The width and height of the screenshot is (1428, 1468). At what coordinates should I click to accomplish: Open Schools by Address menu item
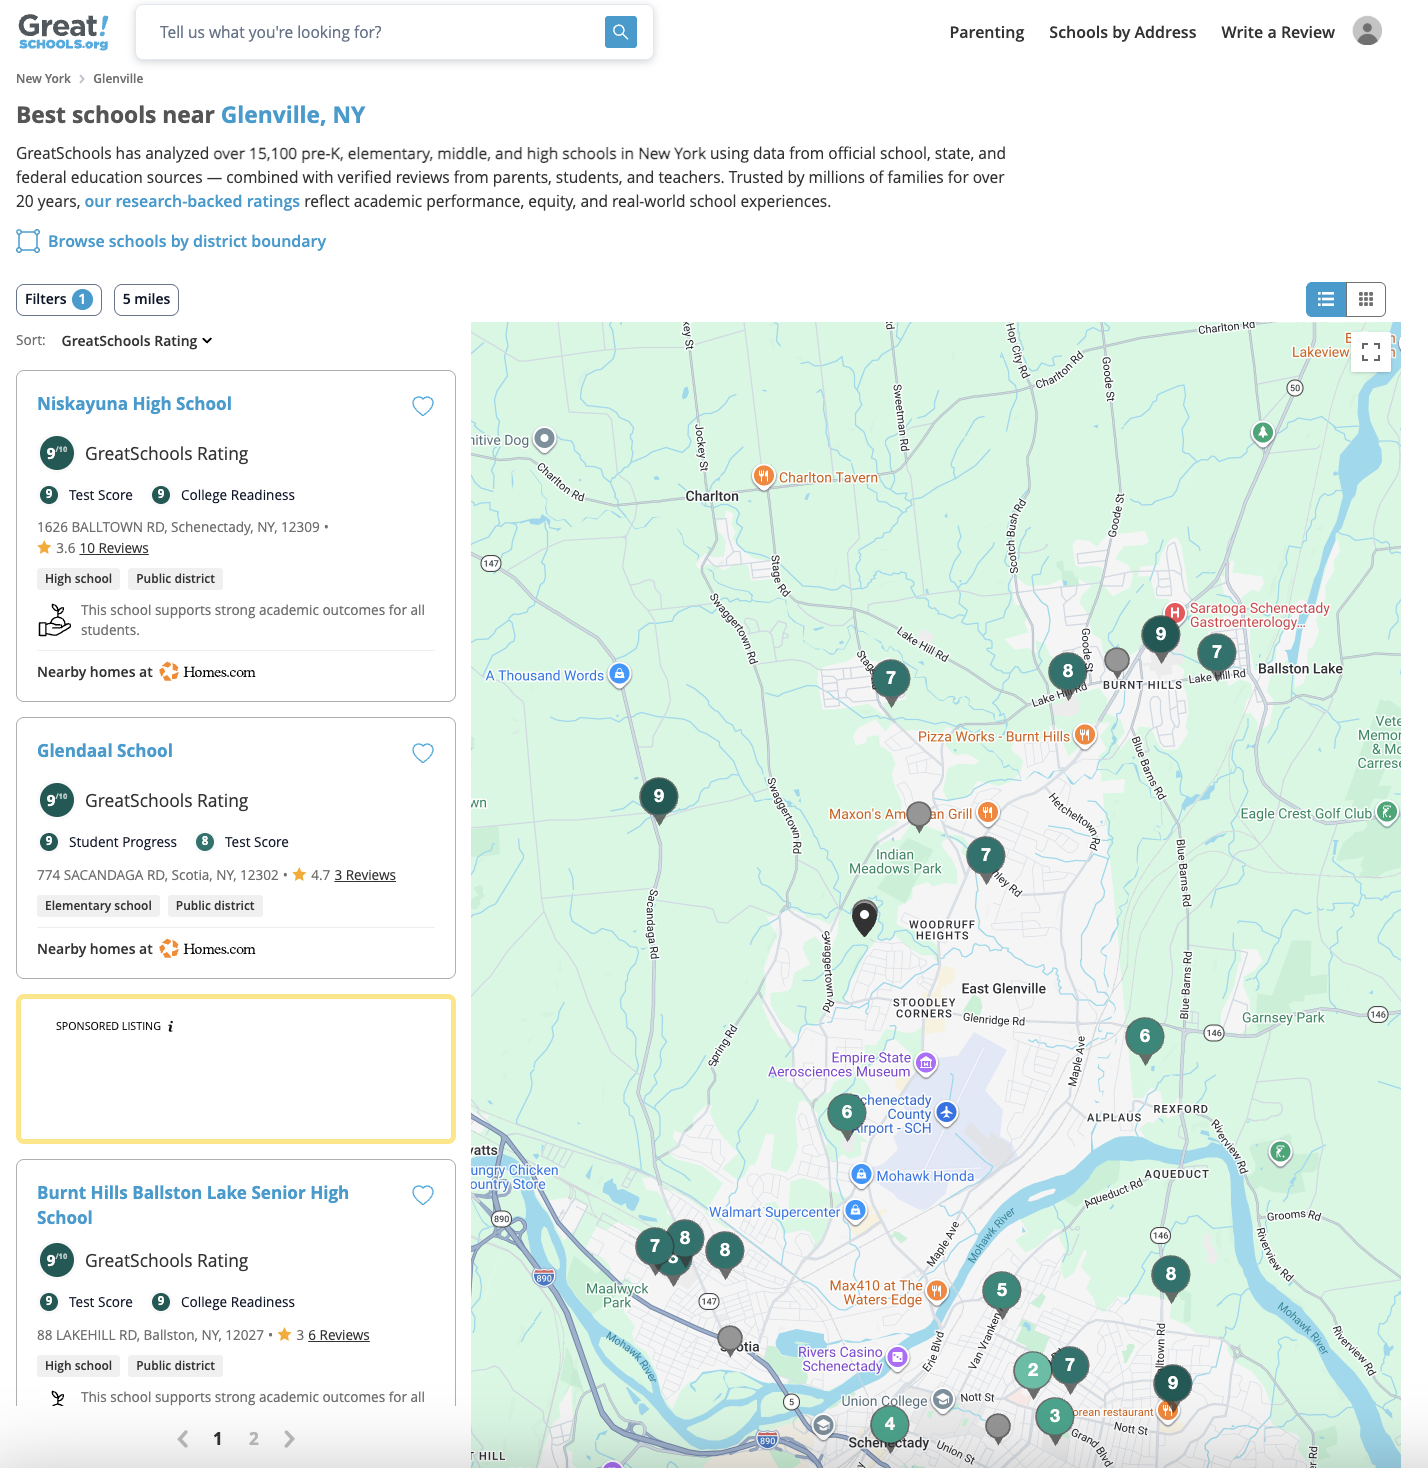pos(1122,32)
